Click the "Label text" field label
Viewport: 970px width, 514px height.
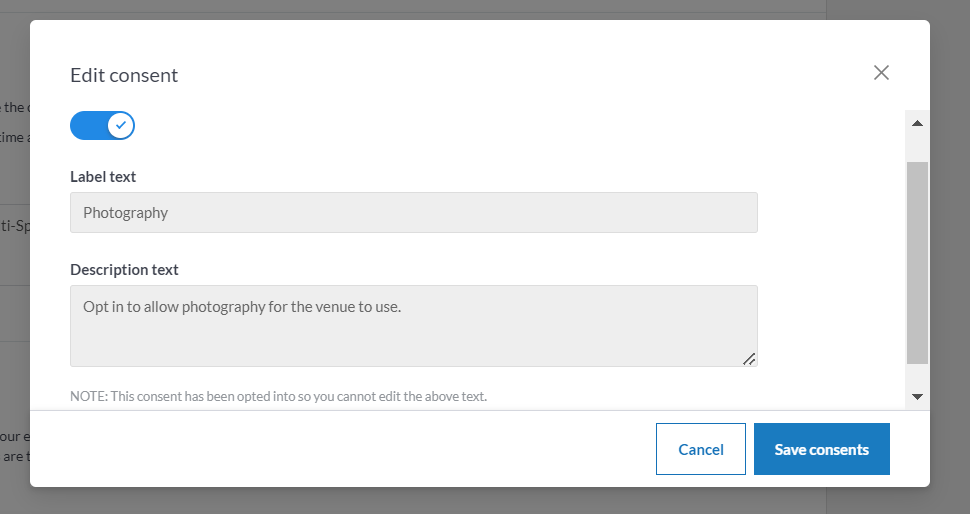point(103,177)
